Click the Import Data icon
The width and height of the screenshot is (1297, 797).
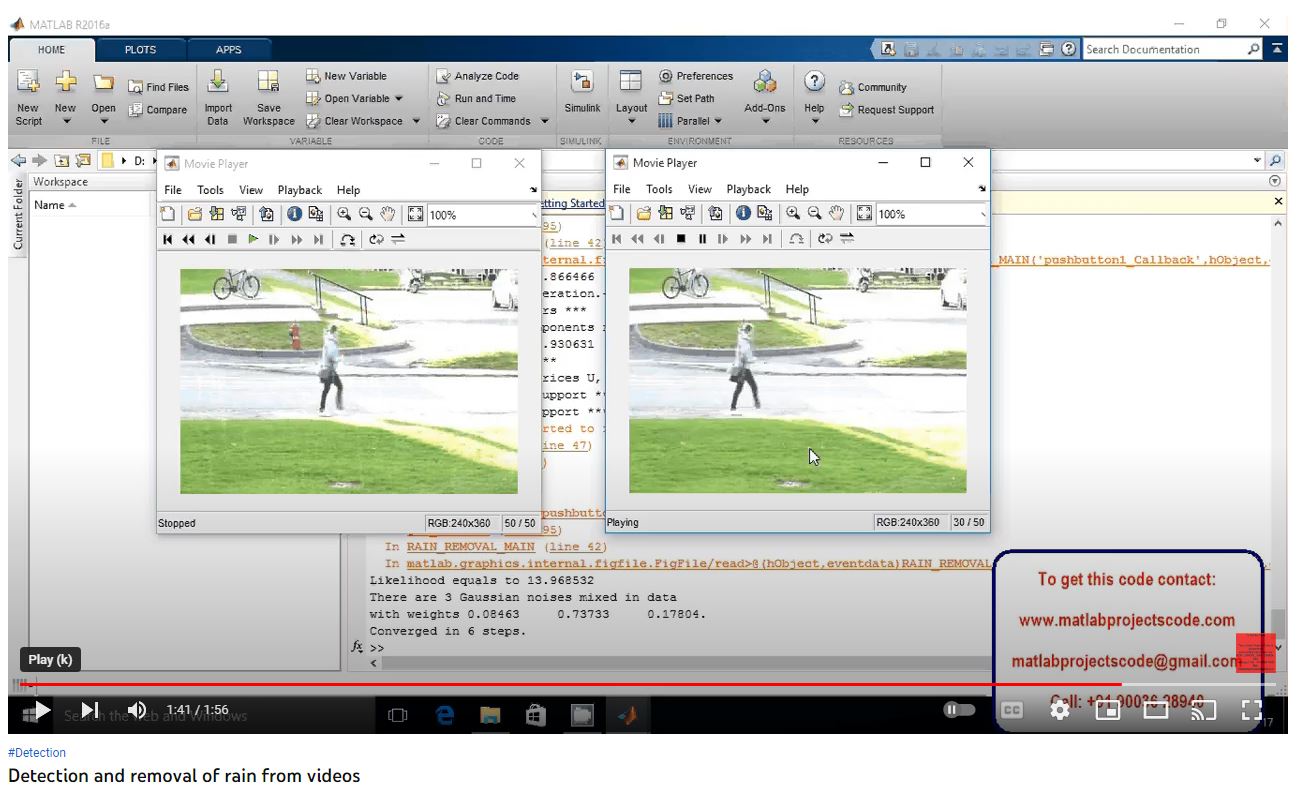coord(218,82)
